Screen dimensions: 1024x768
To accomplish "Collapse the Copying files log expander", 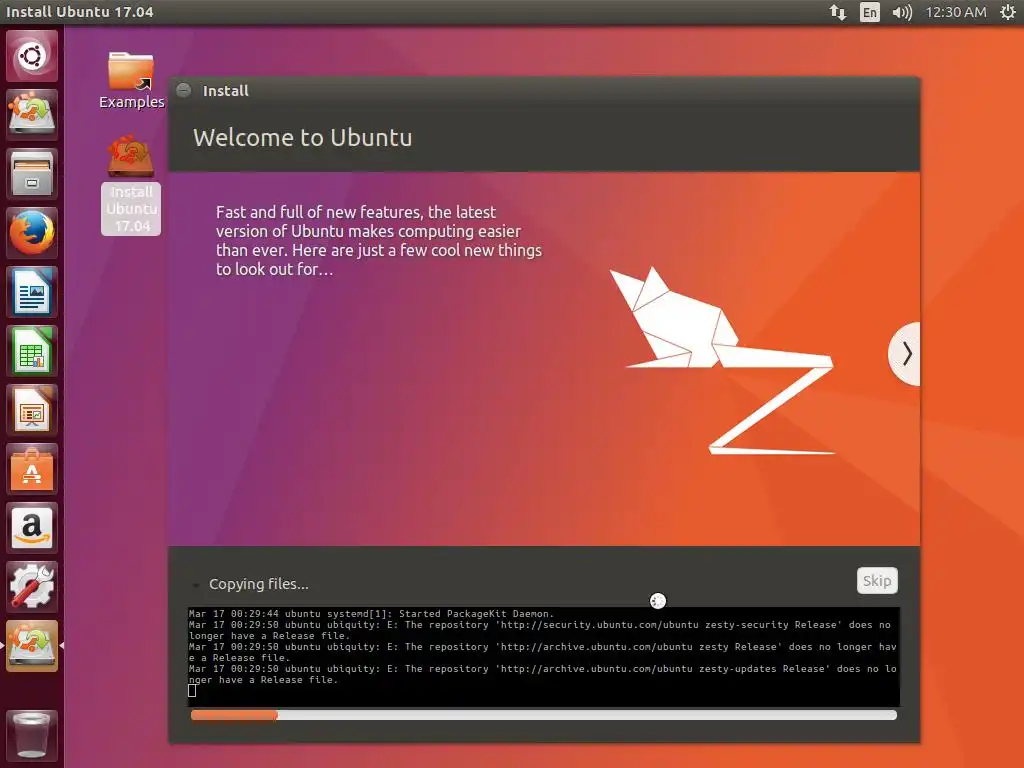I will (195, 584).
